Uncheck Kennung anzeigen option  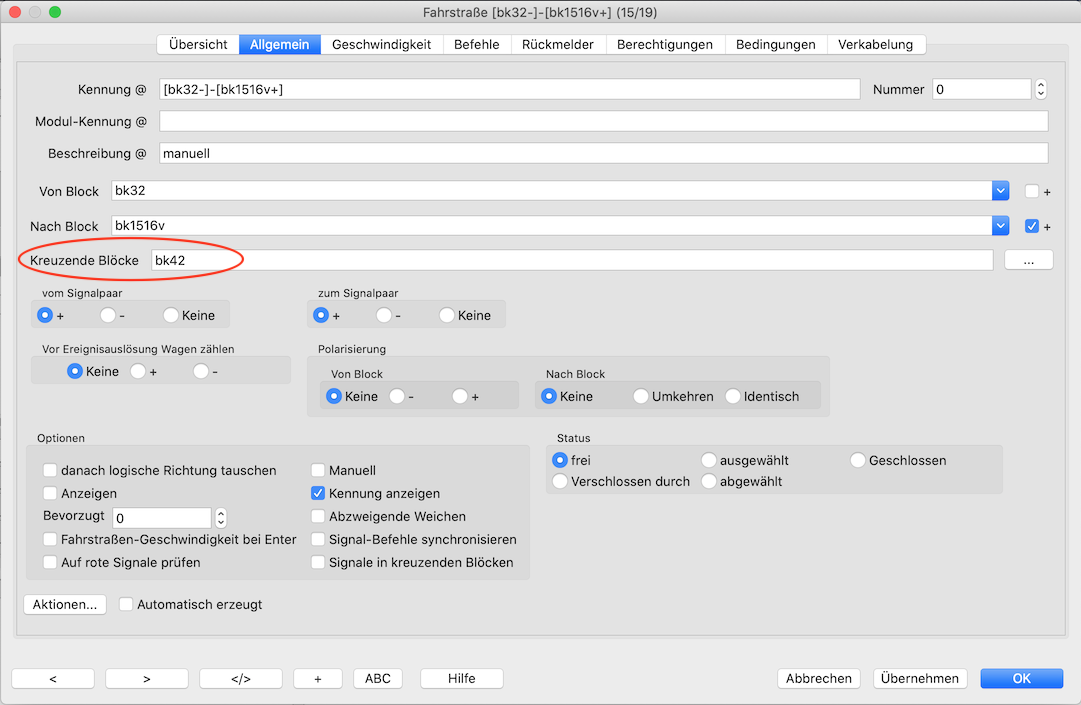point(319,493)
